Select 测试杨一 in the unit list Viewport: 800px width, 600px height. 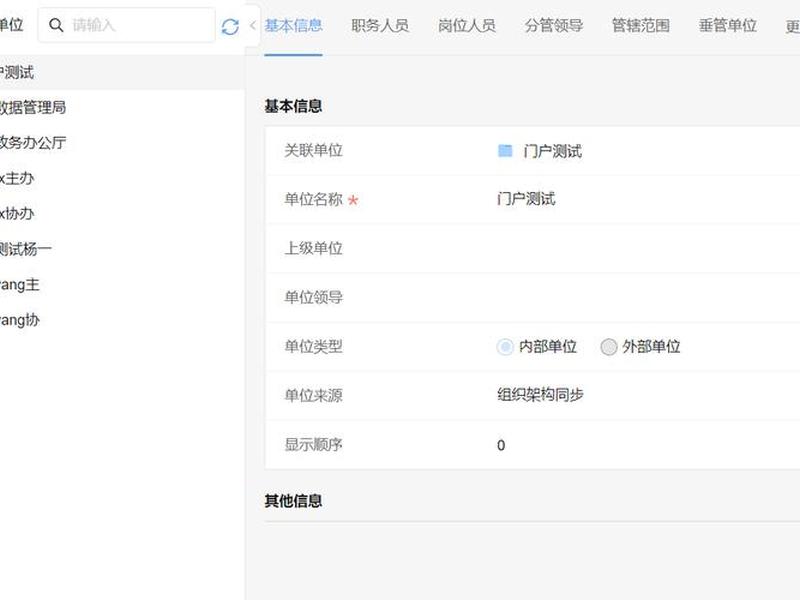tap(122, 249)
